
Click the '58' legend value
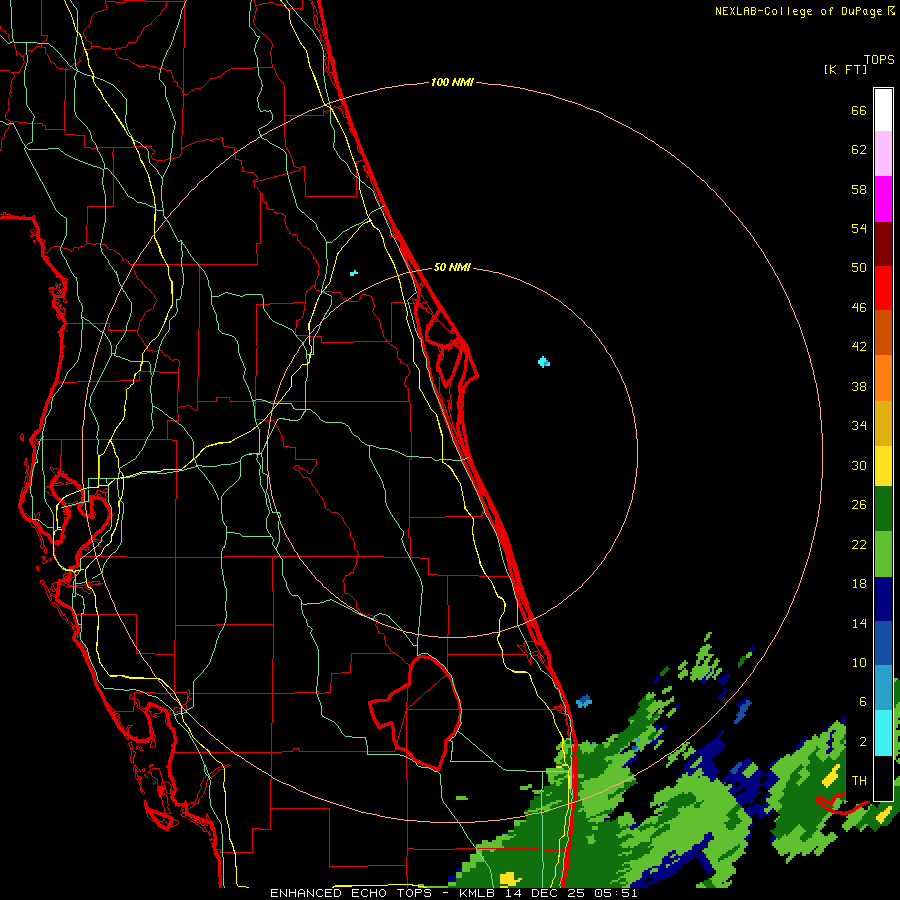point(859,189)
